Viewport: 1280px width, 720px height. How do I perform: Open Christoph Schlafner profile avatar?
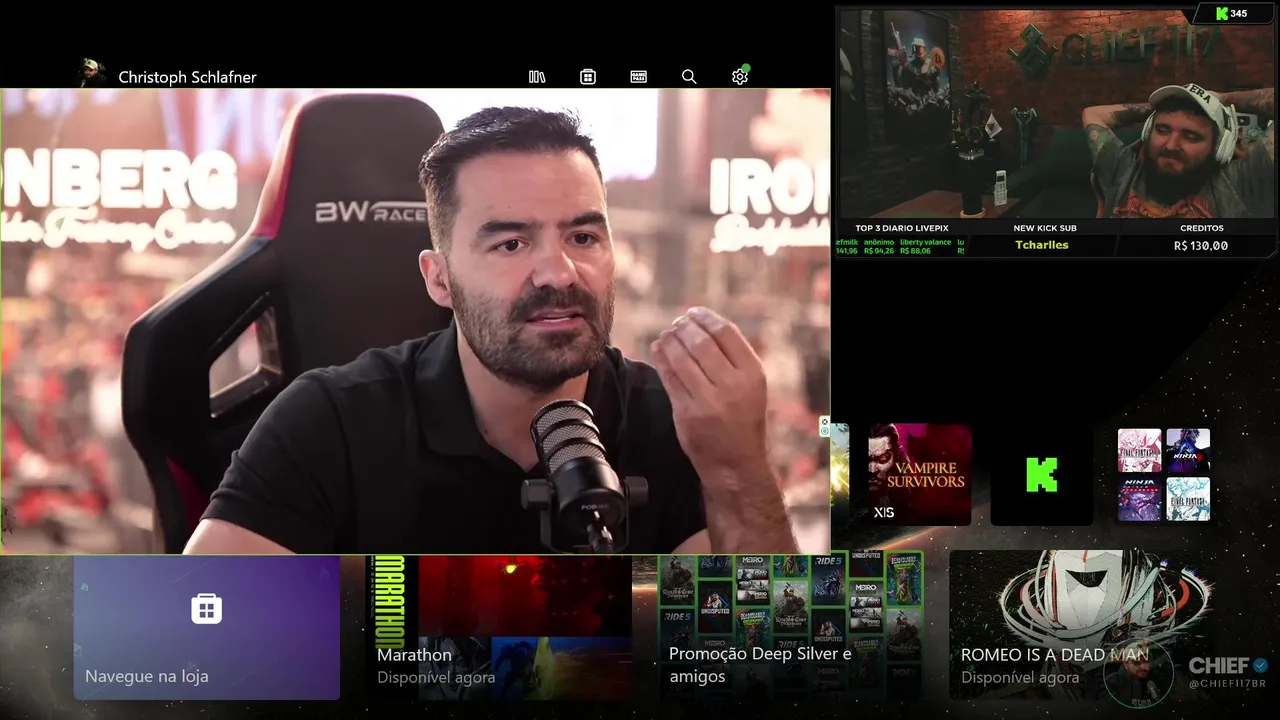[x=91, y=73]
